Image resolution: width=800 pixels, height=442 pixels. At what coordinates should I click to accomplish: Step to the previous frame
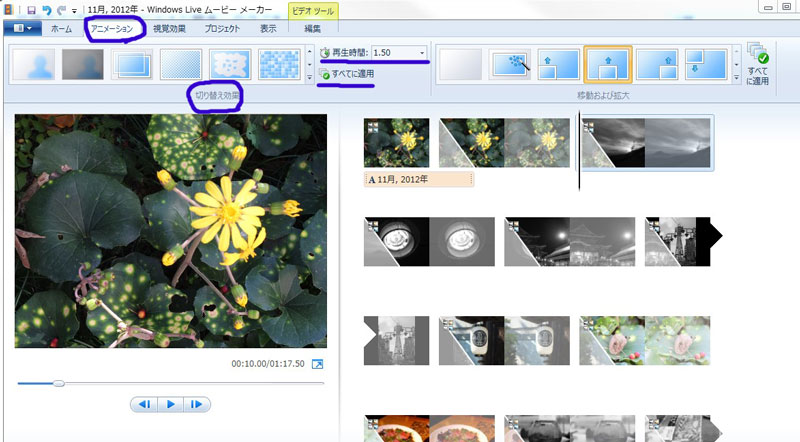(x=145, y=404)
